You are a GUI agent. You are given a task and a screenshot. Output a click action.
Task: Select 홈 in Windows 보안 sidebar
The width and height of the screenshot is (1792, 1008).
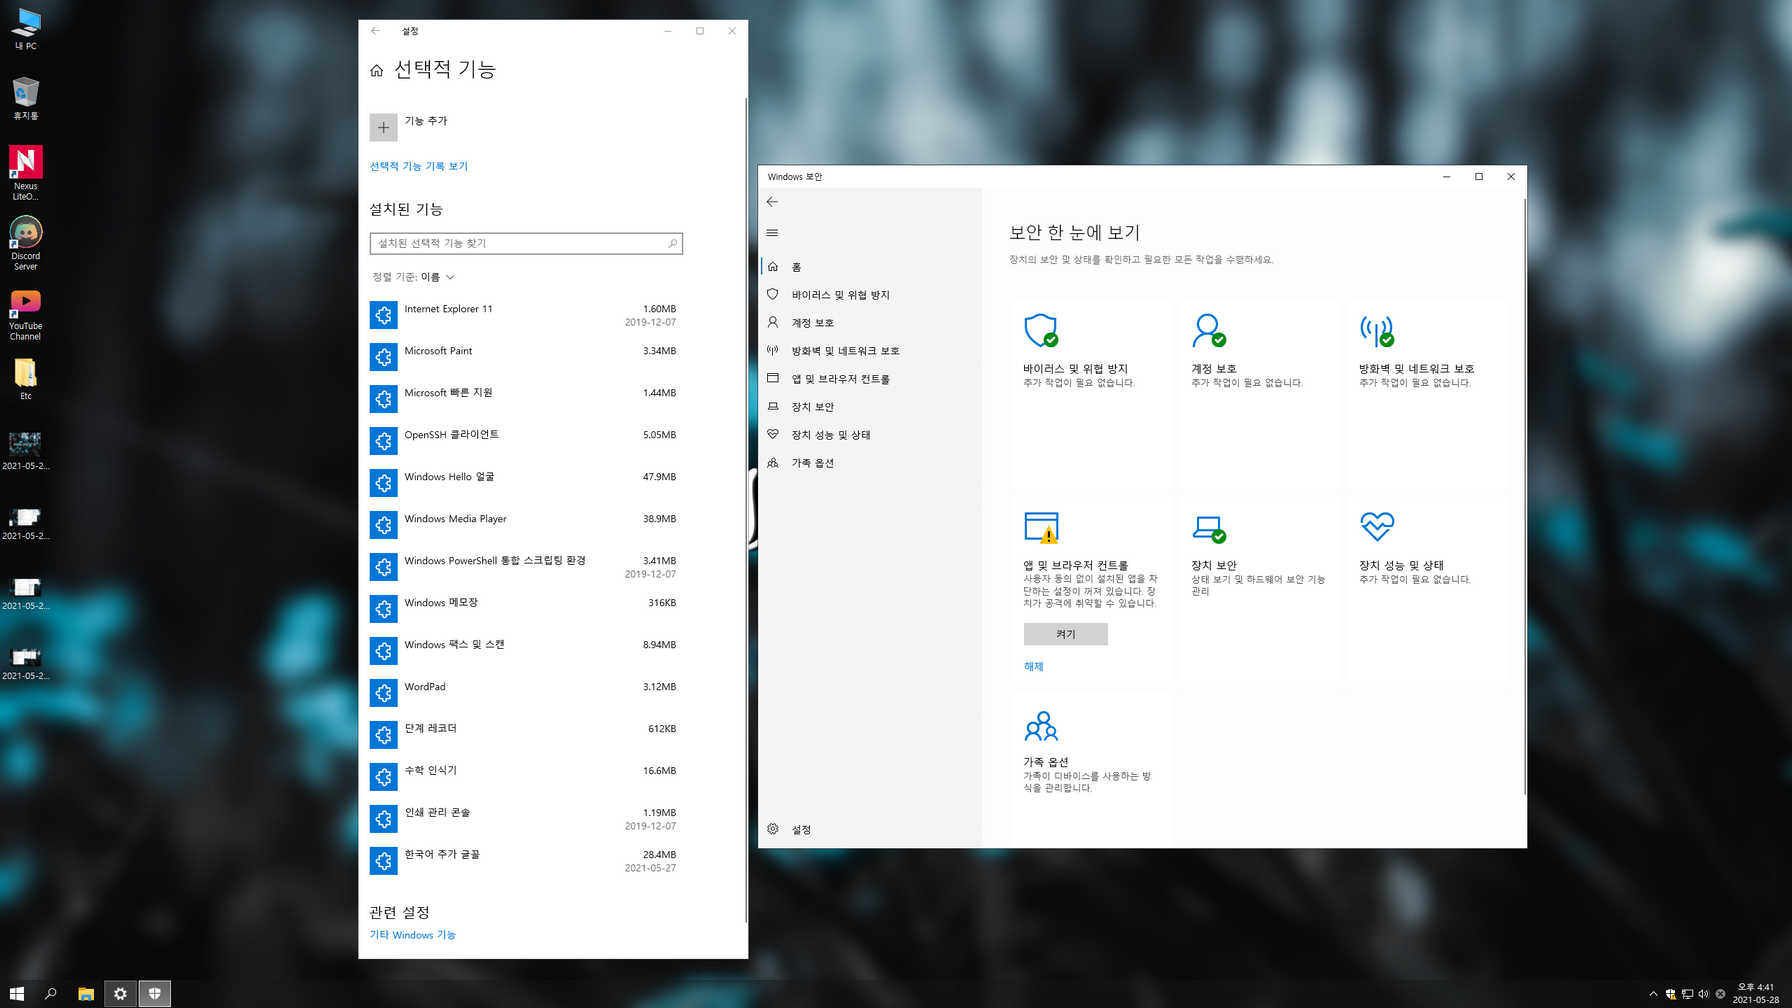(870, 267)
